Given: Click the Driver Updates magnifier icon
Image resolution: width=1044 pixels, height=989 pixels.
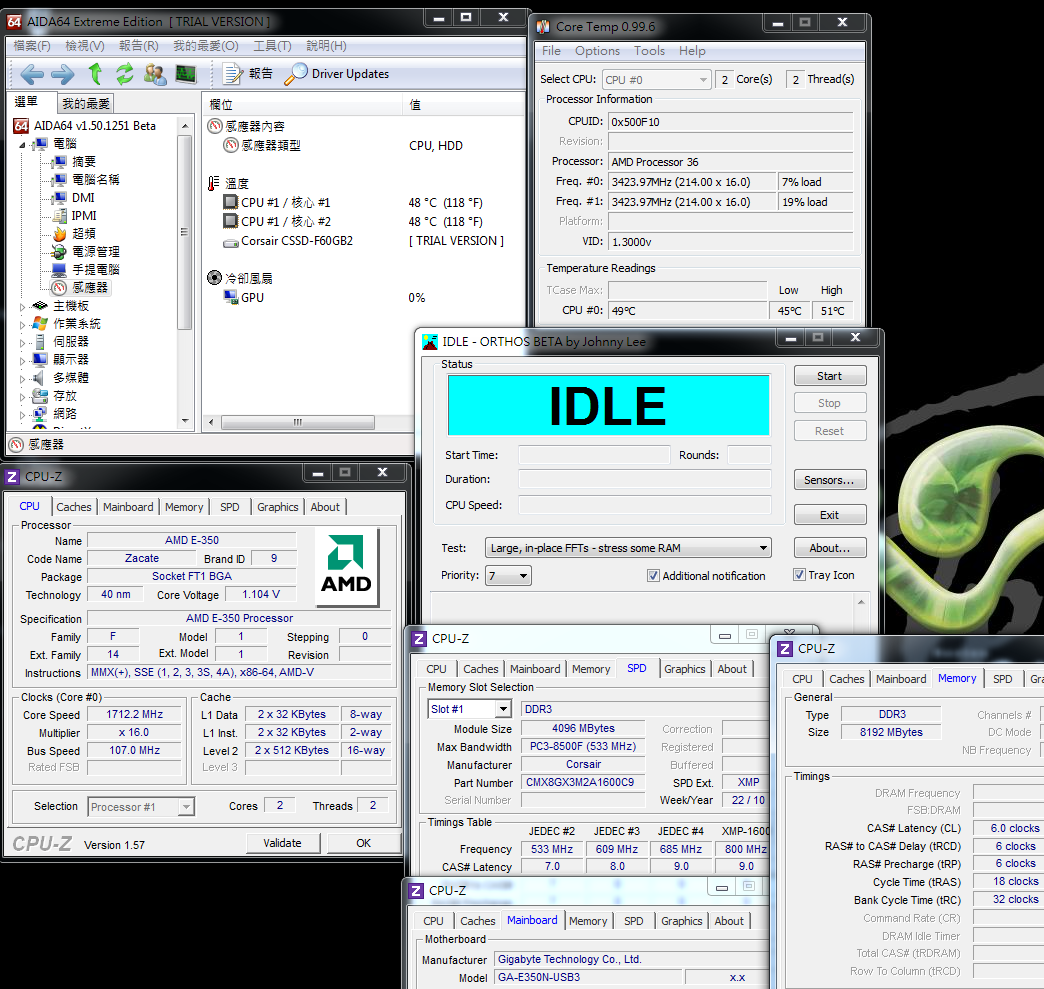Looking at the screenshot, I should pyautogui.click(x=296, y=74).
